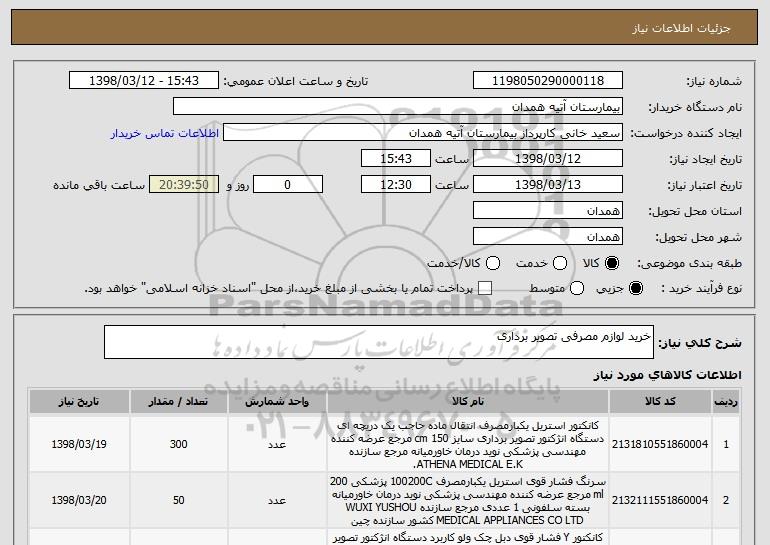Choose the جزیی purchase process radio
This screenshot has height=545, width=770.
635,288
